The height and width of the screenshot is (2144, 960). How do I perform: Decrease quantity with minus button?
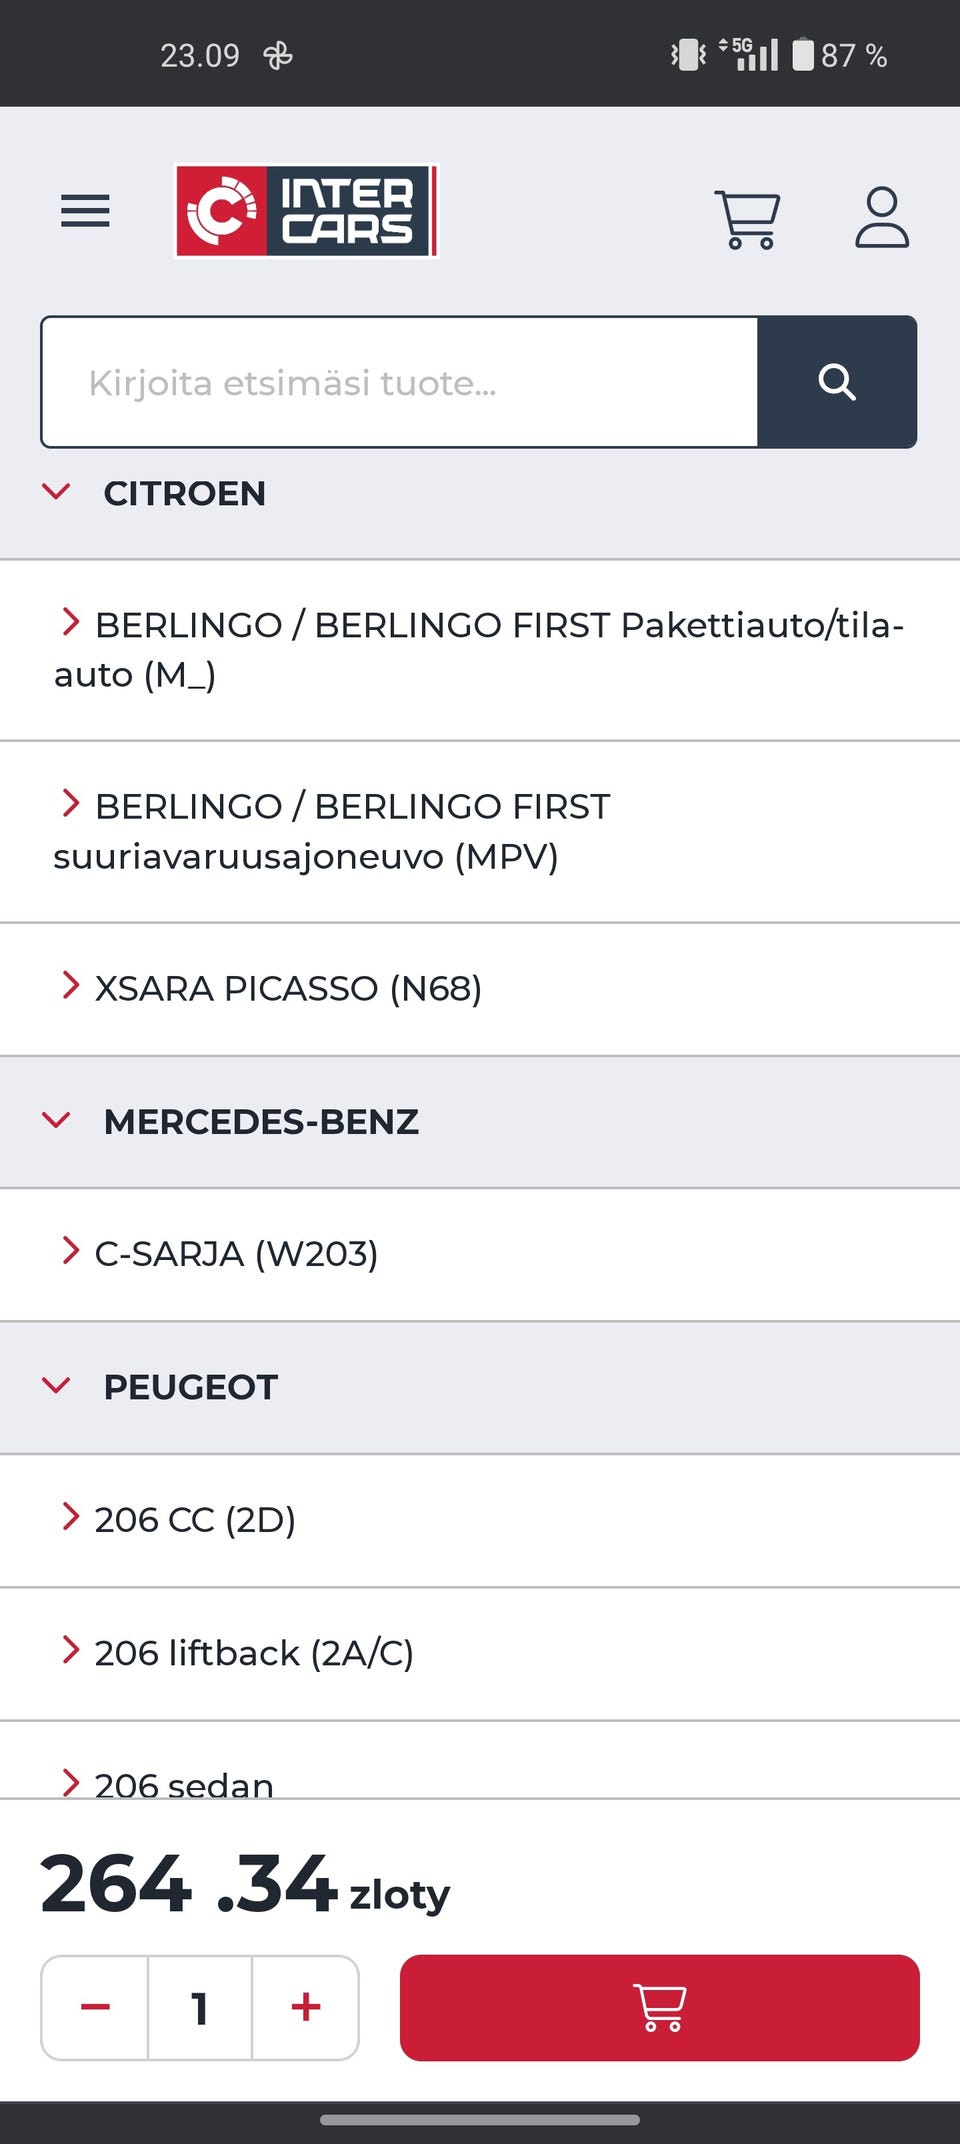pos(95,2007)
